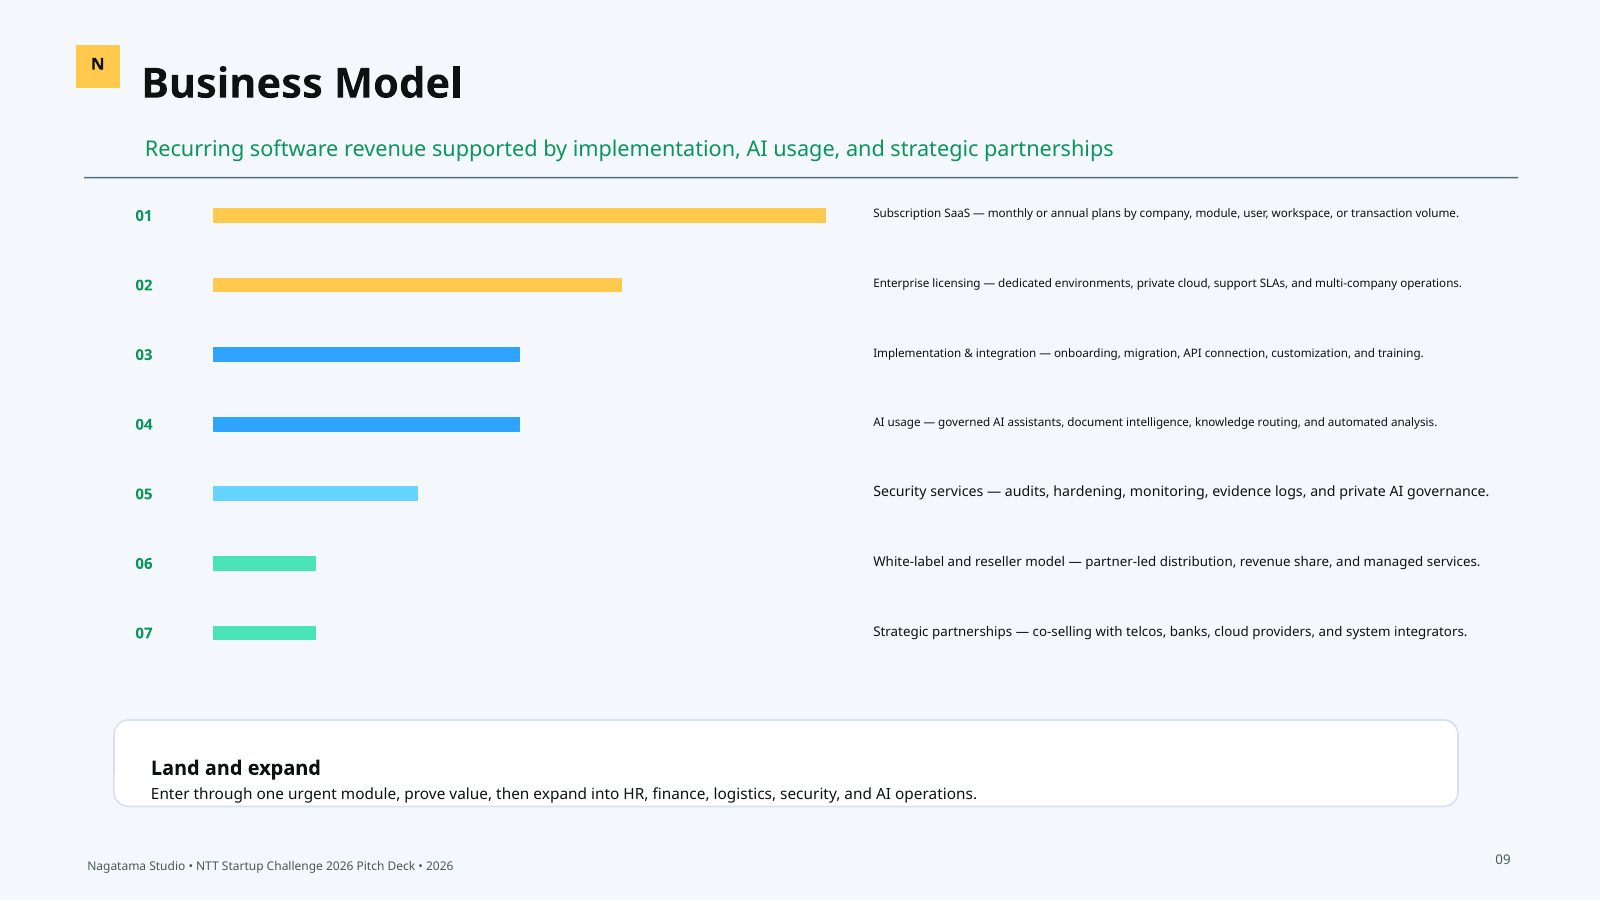The height and width of the screenshot is (901, 1600).
Task: Click the green subtitle about recurring software revenue
Action: pos(629,149)
